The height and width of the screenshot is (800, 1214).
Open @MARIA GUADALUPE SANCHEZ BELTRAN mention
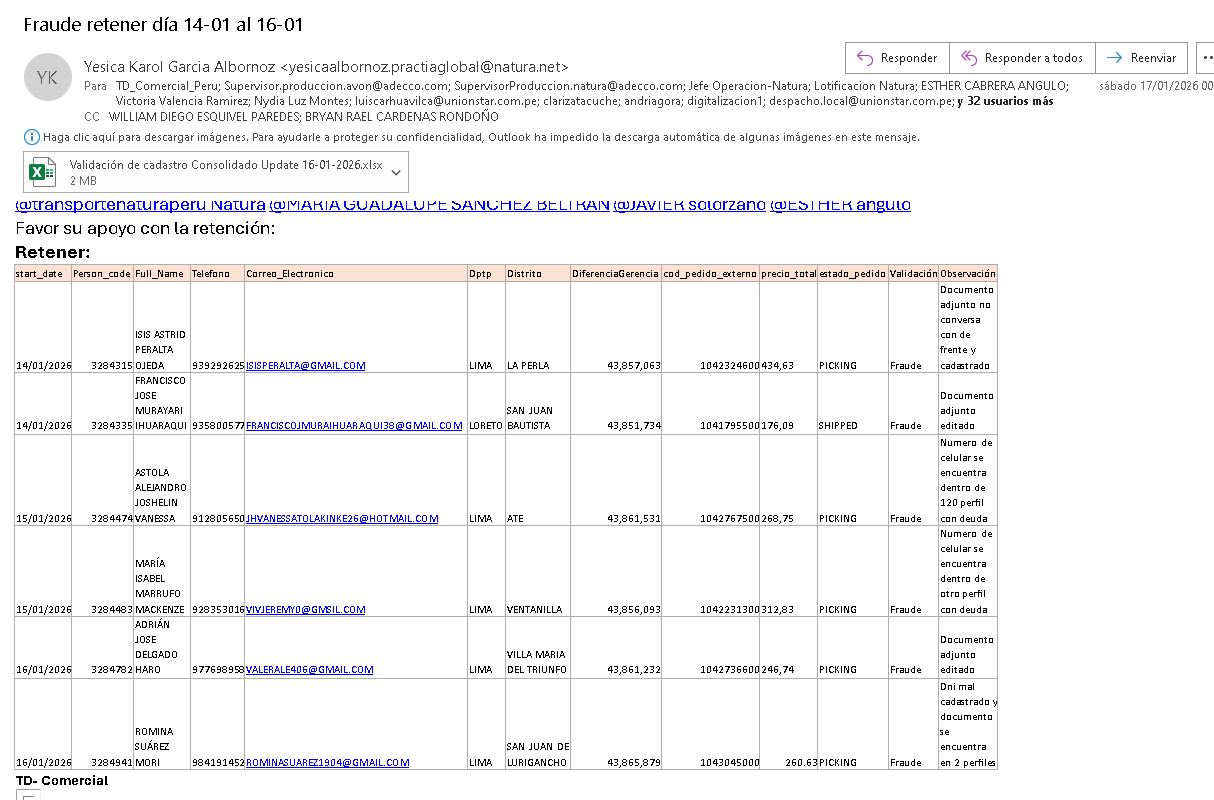click(439, 205)
